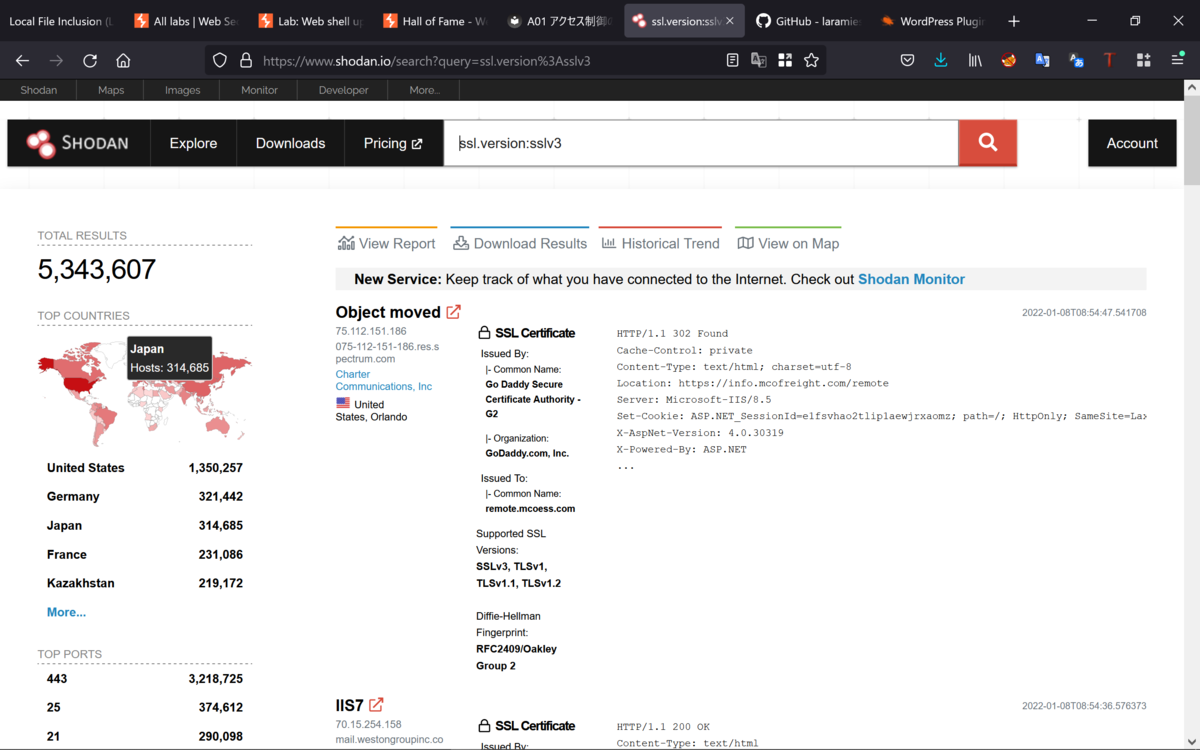Click the translate page icon in address bar
The image size is (1200, 750).
coord(759,61)
